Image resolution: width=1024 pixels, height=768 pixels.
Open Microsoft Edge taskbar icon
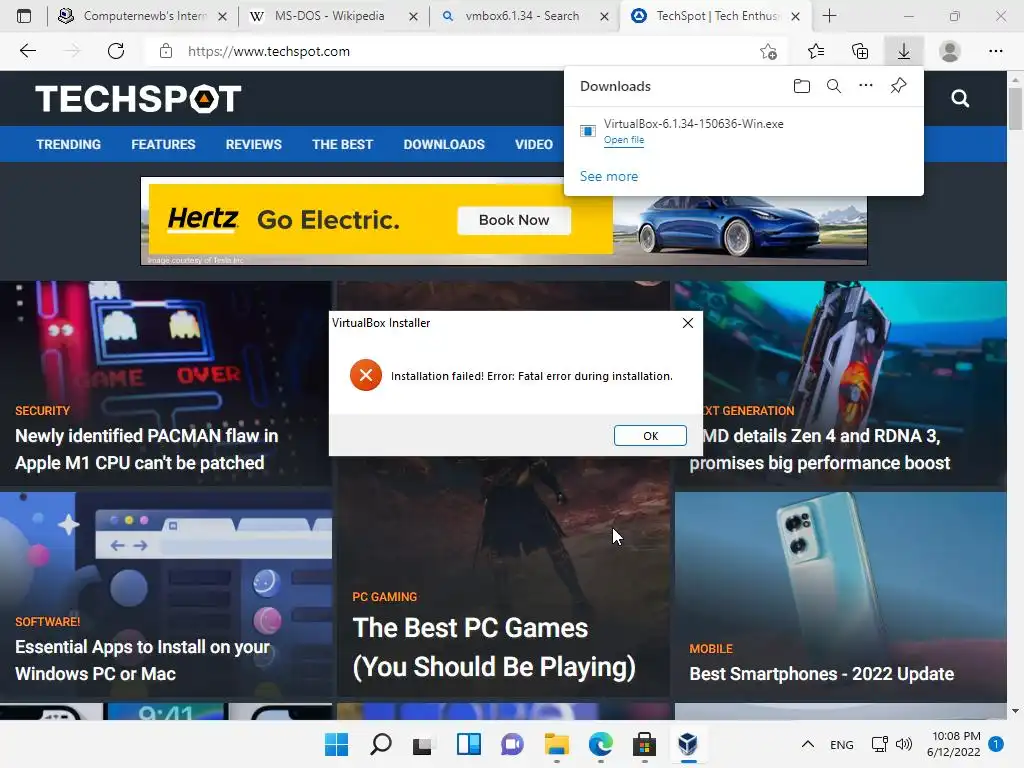pyautogui.click(x=600, y=744)
